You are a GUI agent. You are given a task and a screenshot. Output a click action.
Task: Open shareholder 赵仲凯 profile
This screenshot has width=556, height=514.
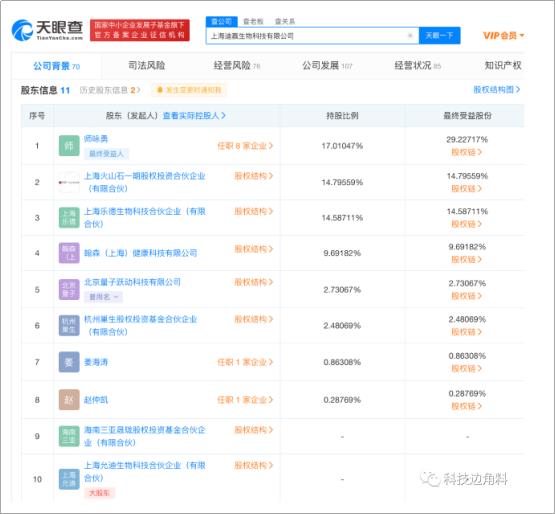(96, 400)
